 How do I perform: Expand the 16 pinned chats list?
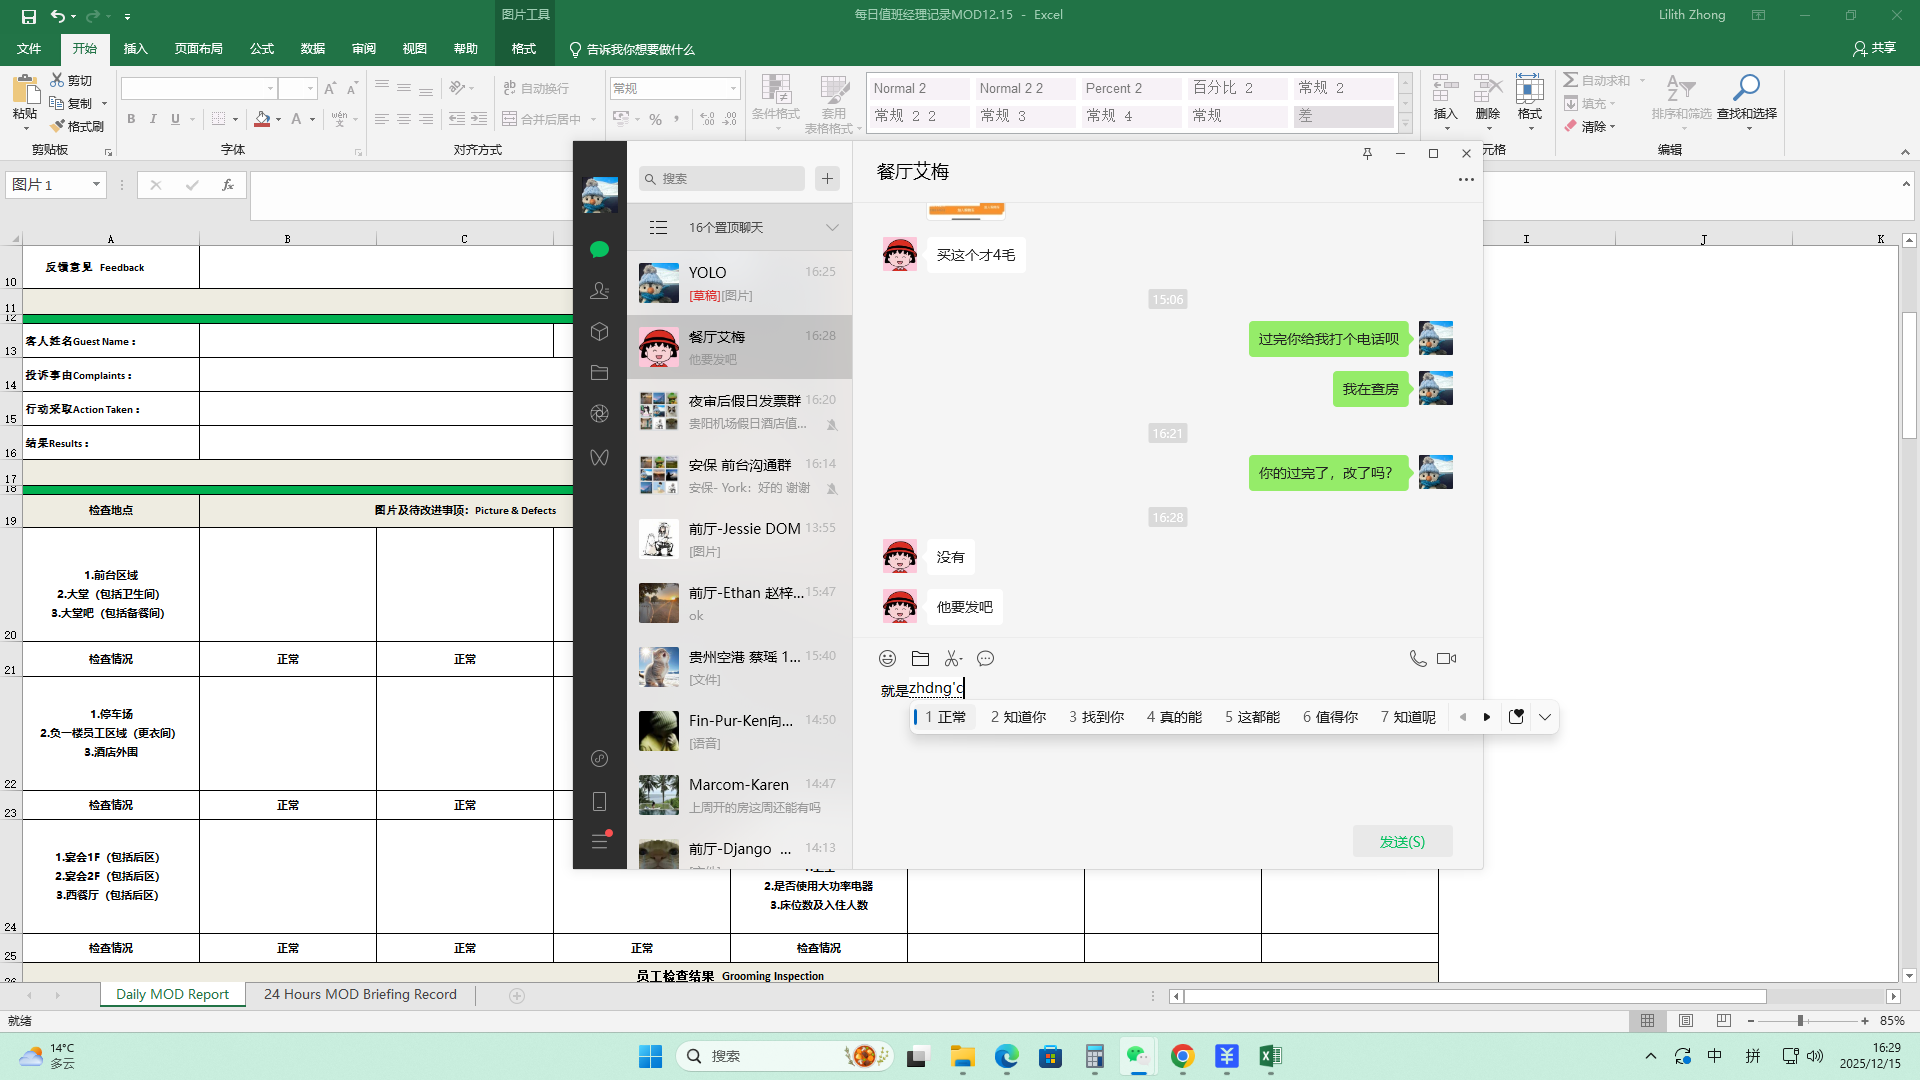click(832, 228)
